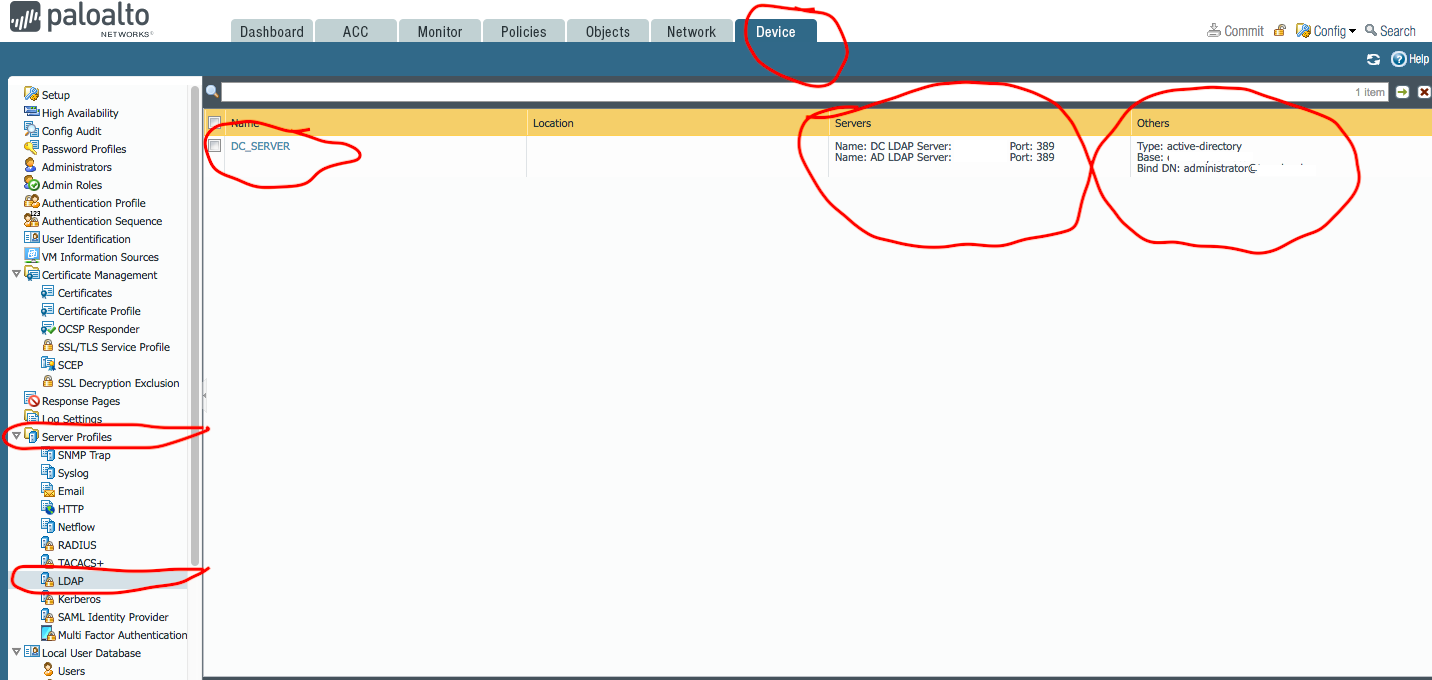1432x680 pixels.
Task: Tick the DC_SERVER row checkbox
Action: (x=214, y=146)
